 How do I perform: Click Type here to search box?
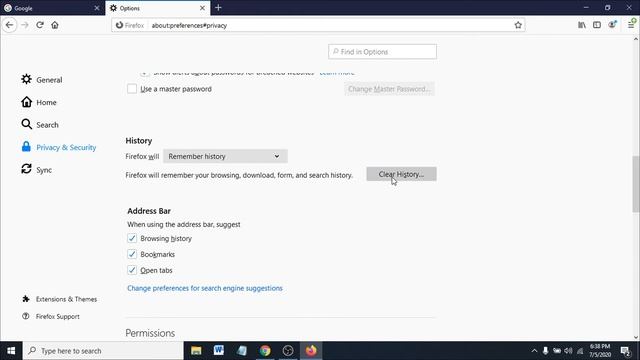[103, 351]
